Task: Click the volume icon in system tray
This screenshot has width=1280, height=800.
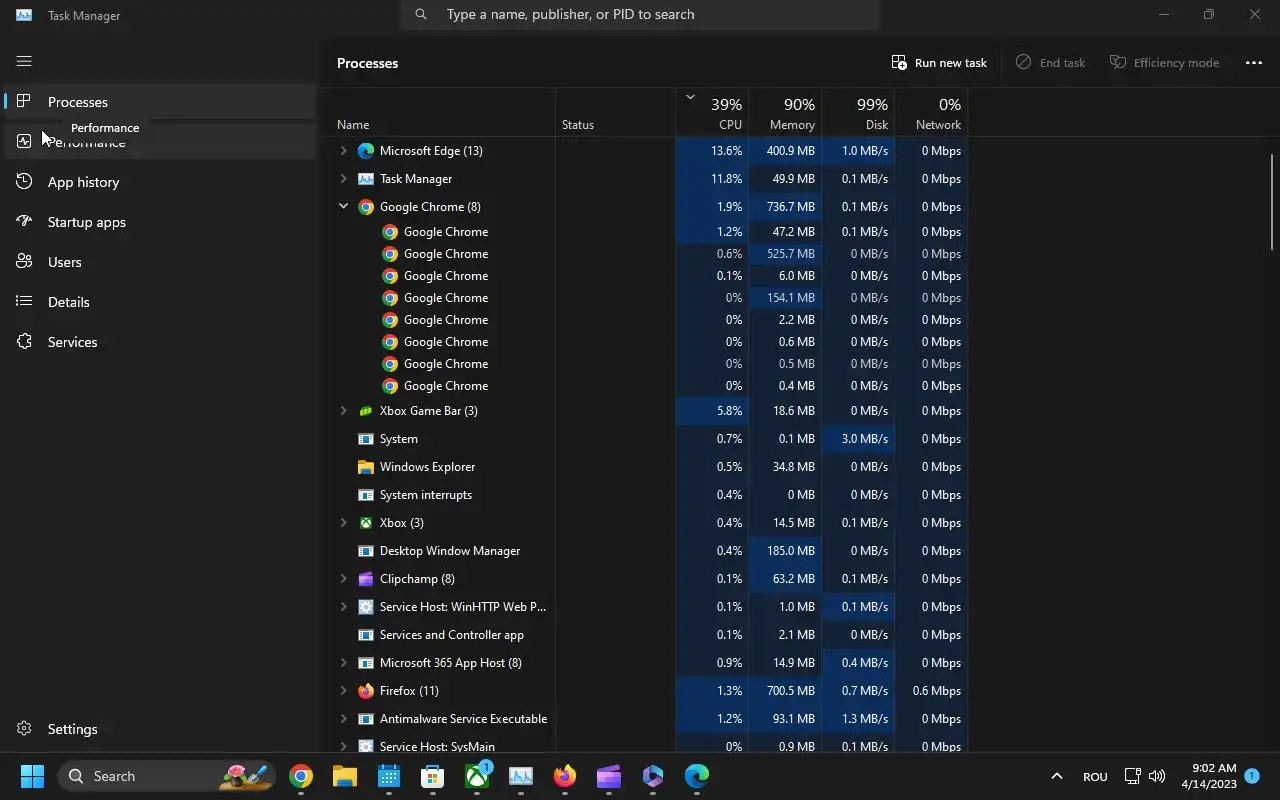Action: (1157, 776)
